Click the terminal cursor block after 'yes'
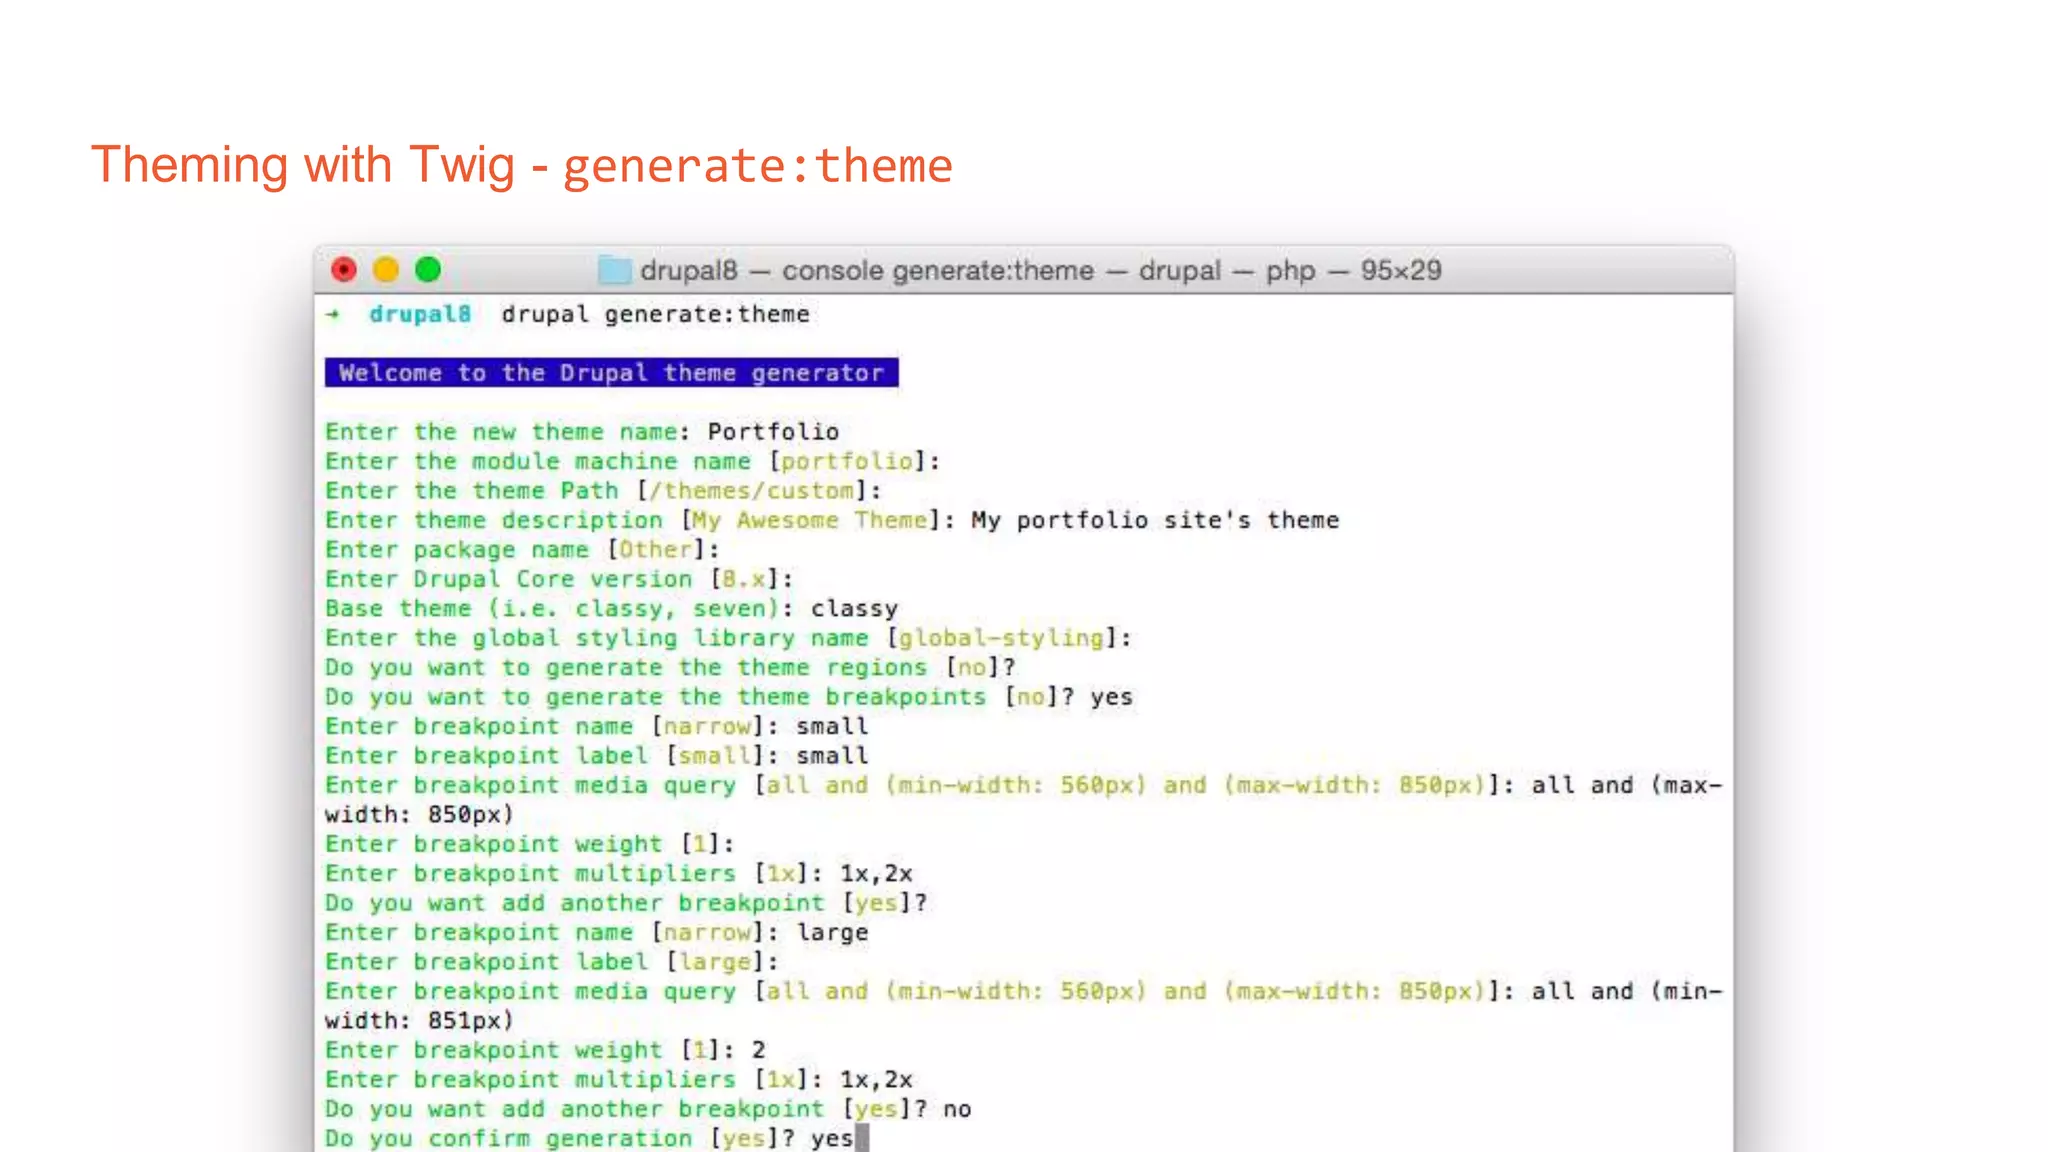This screenshot has width=2048, height=1152. tap(862, 1138)
